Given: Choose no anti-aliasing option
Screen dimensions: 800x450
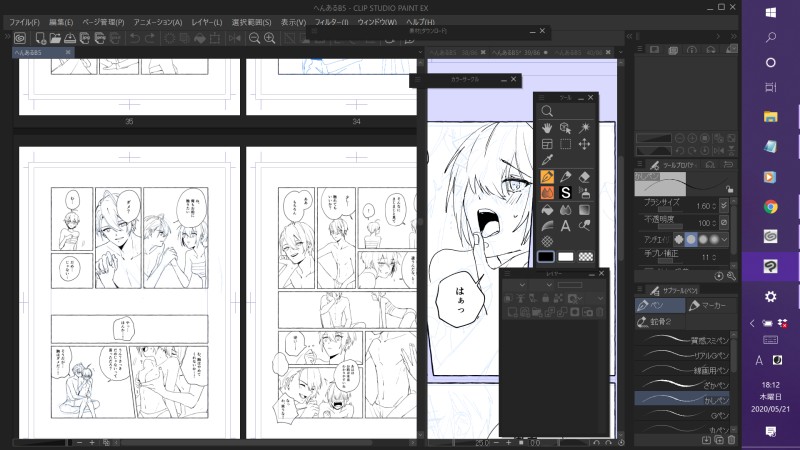Looking at the screenshot, I should (679, 239).
